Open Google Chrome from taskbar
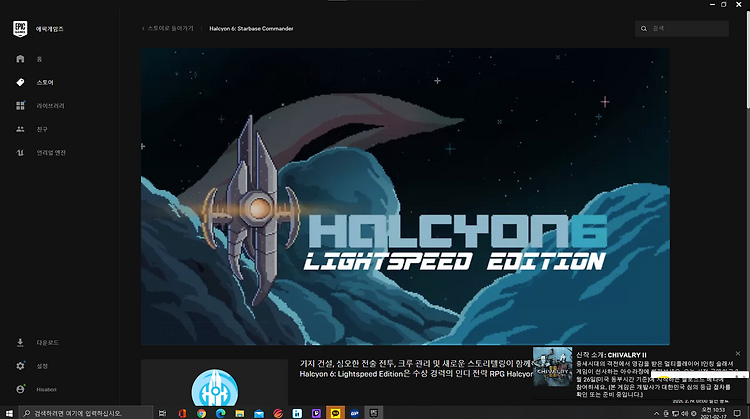The image size is (750, 419). click(x=201, y=413)
